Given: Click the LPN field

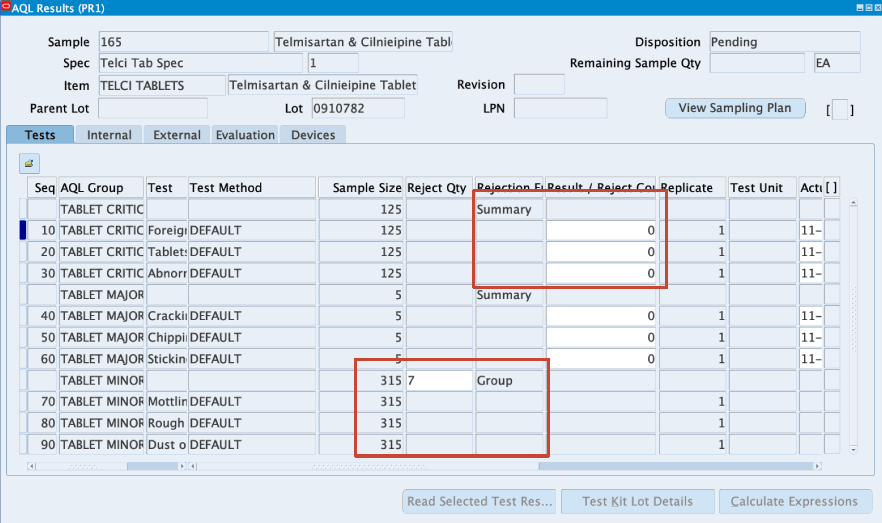Looking at the screenshot, I should point(560,109).
